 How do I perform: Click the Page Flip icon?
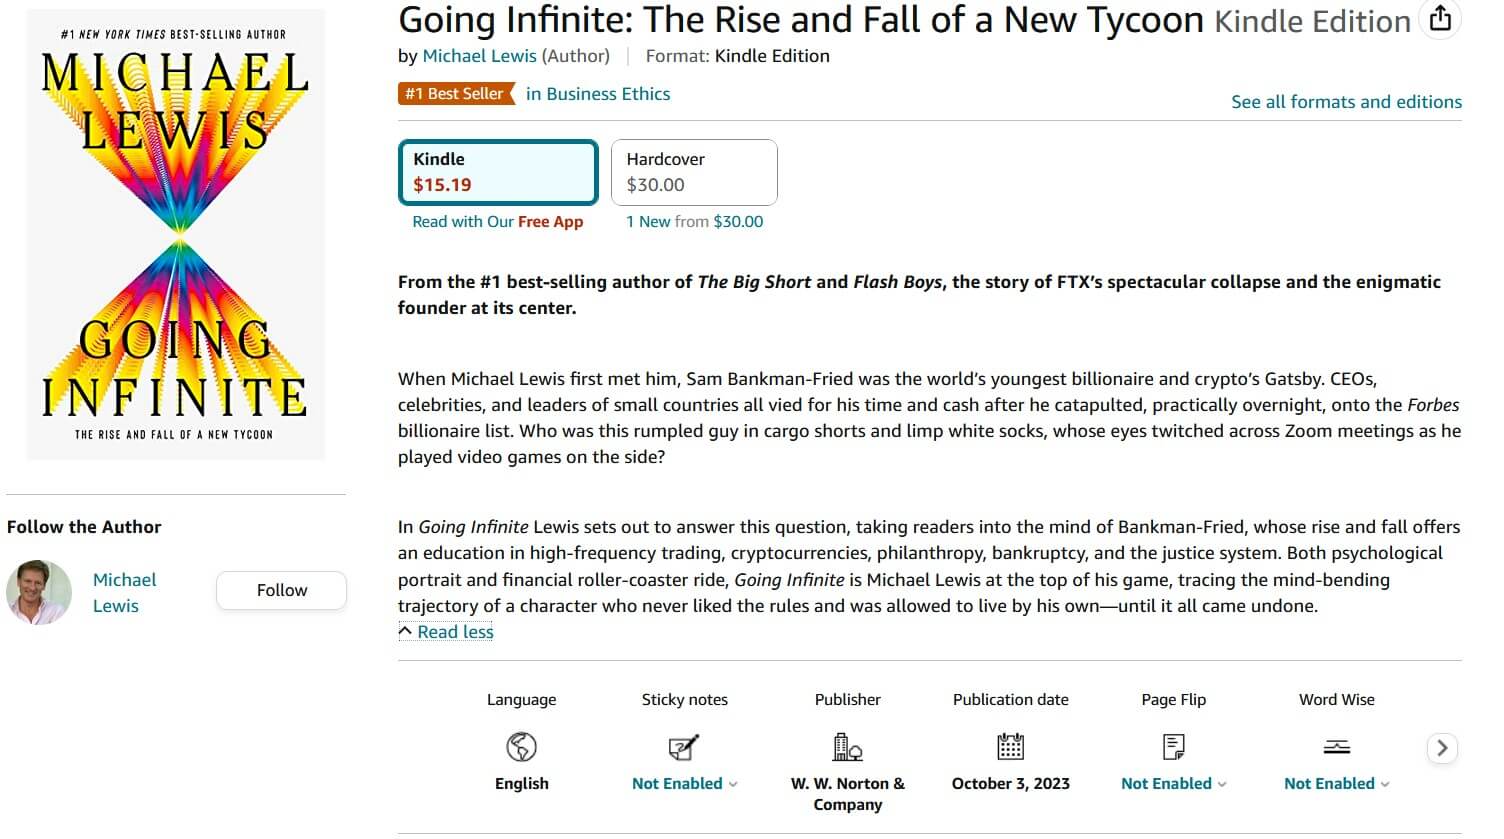click(1173, 747)
